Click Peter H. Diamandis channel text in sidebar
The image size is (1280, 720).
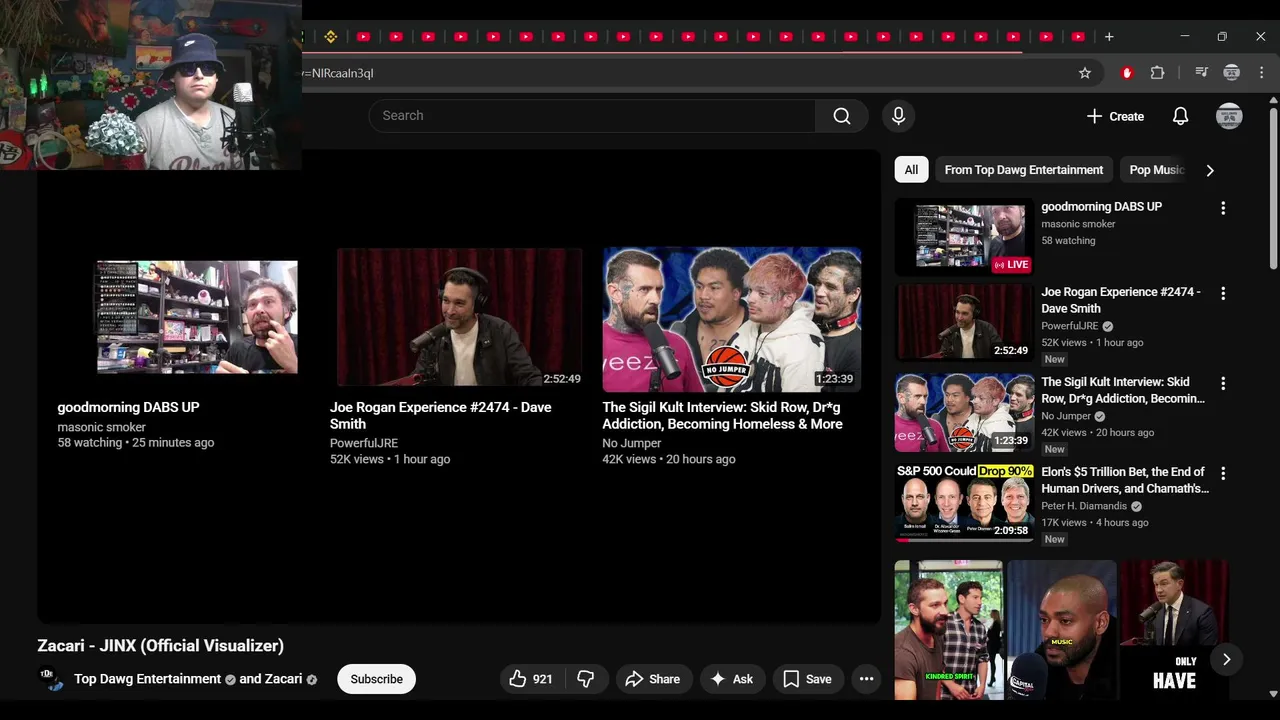(1084, 506)
